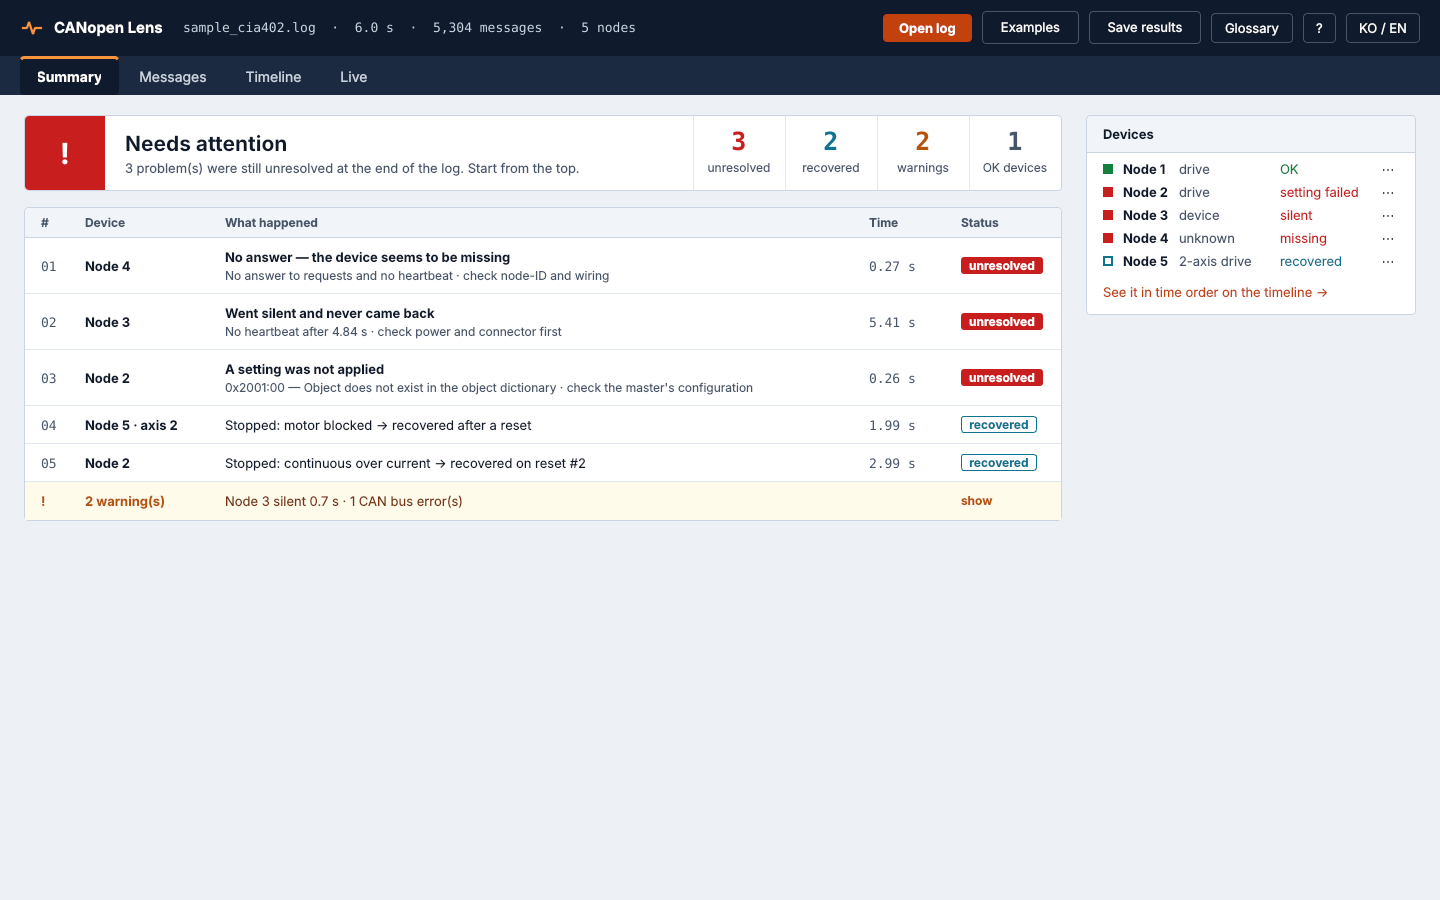Image resolution: width=1440 pixels, height=900 pixels.
Task: Open the Examples menu button
Action: (x=1030, y=28)
